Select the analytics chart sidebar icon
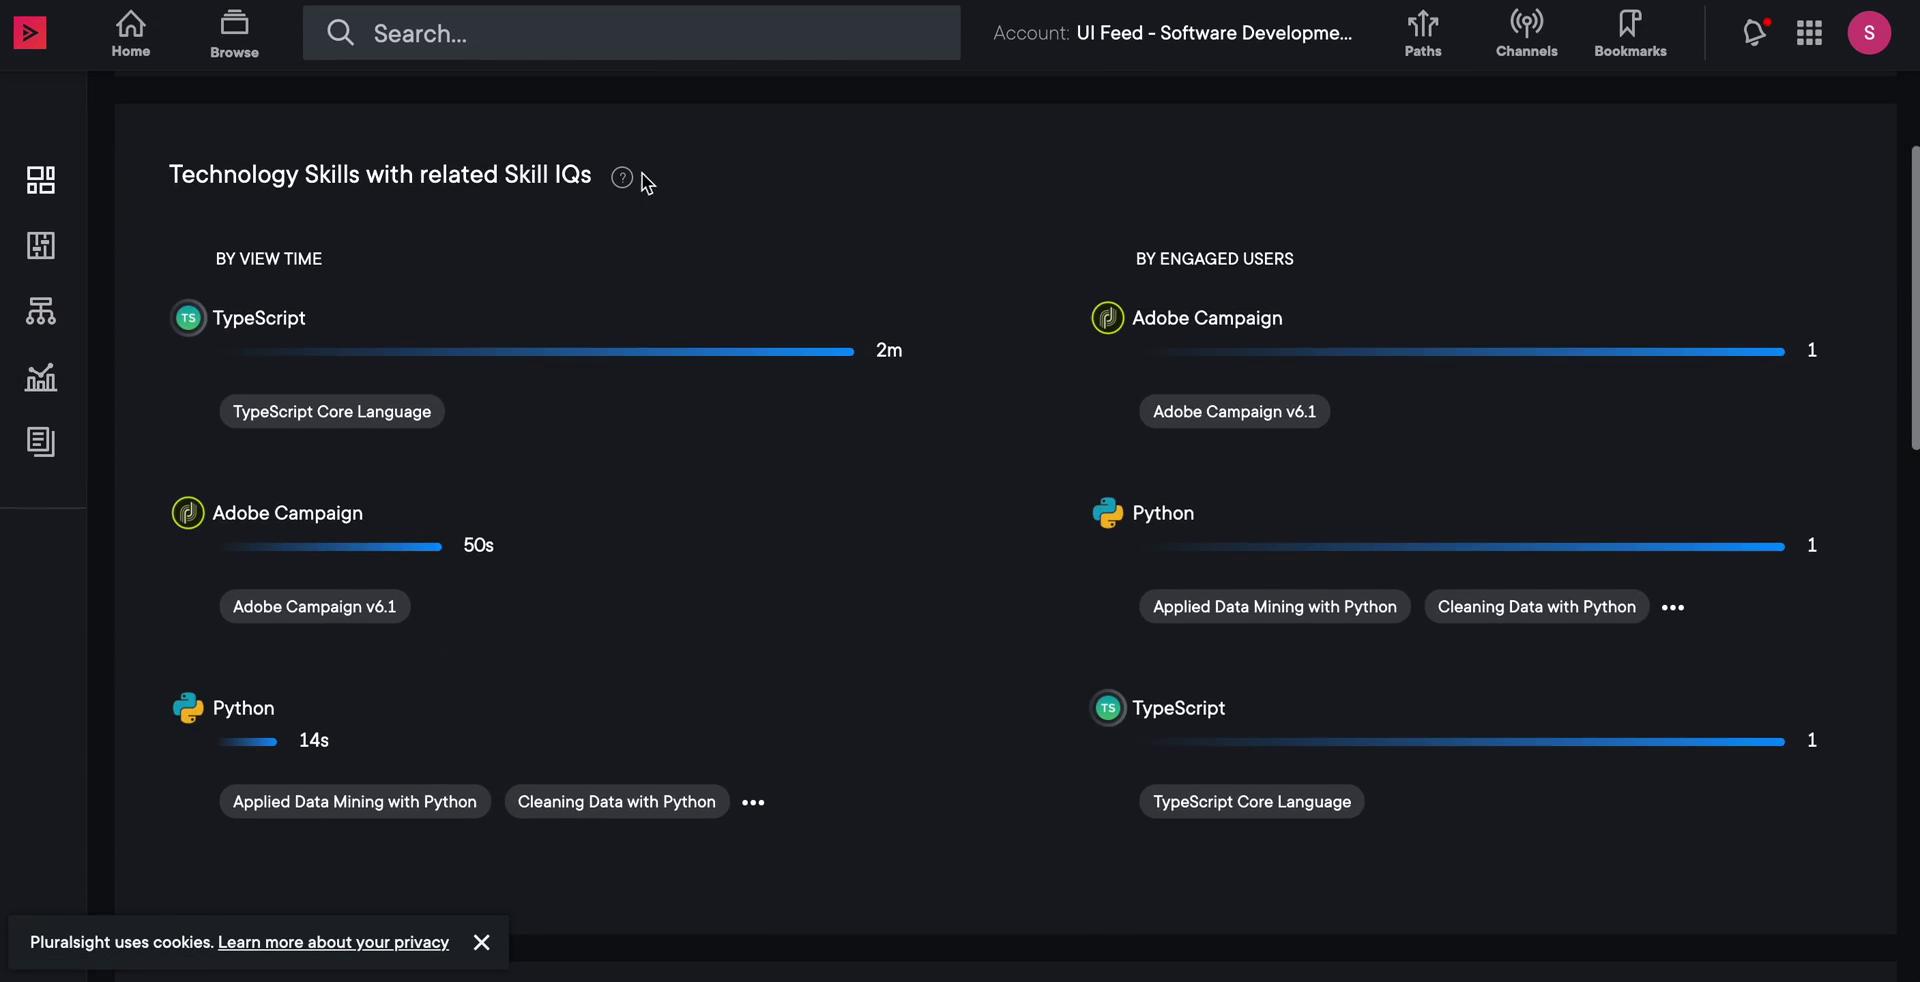This screenshot has height=982, width=1920. (x=41, y=377)
